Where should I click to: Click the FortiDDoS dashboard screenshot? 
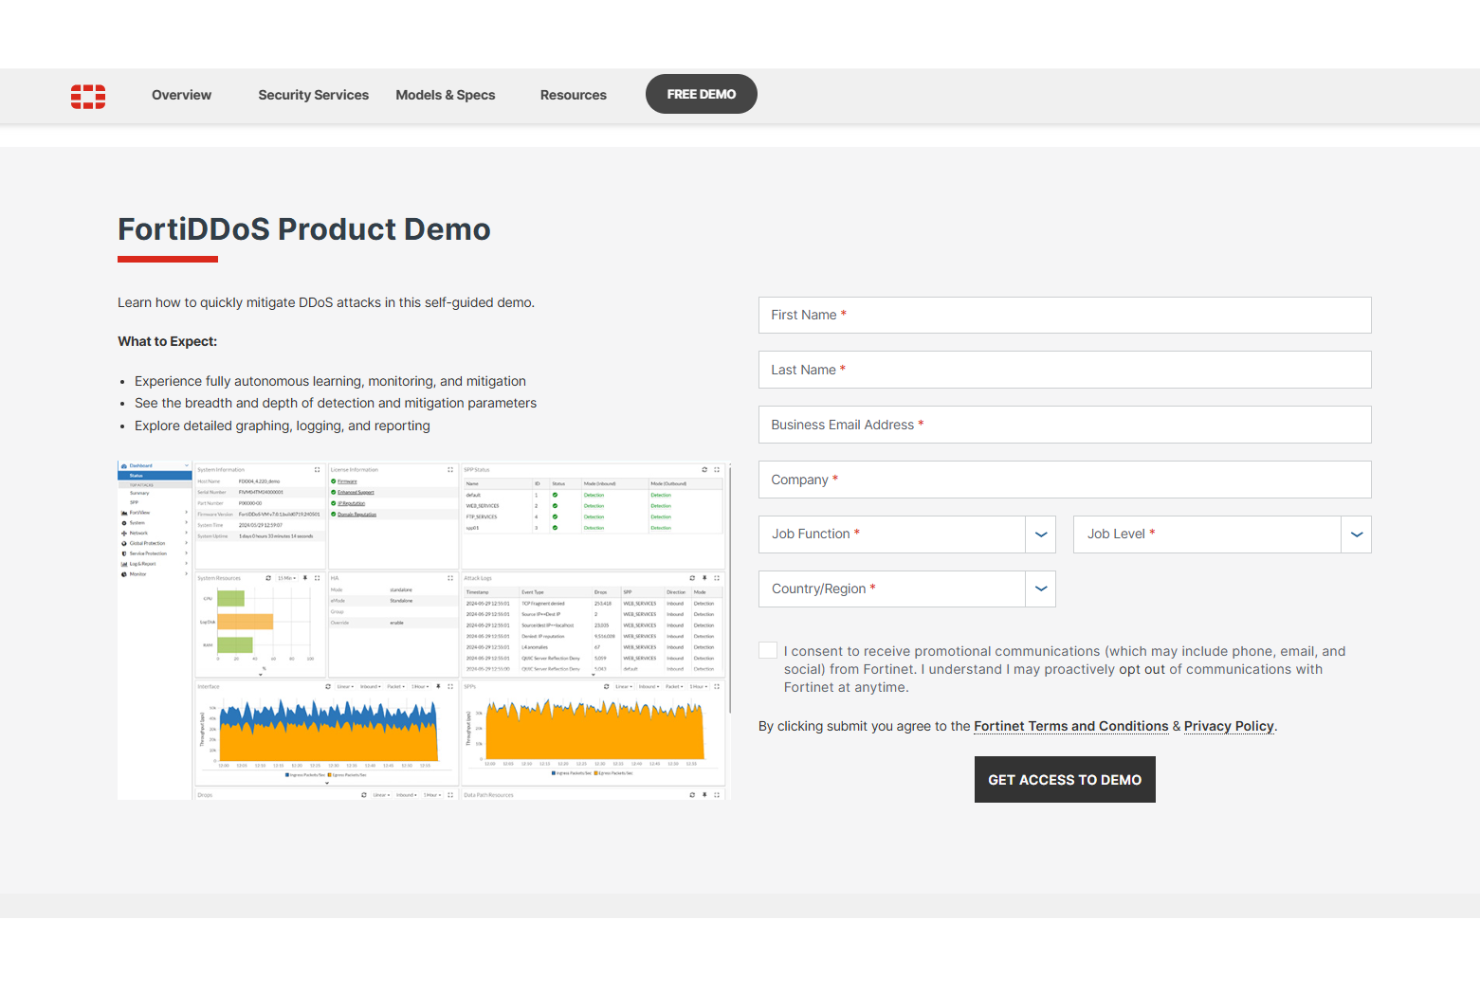point(424,630)
